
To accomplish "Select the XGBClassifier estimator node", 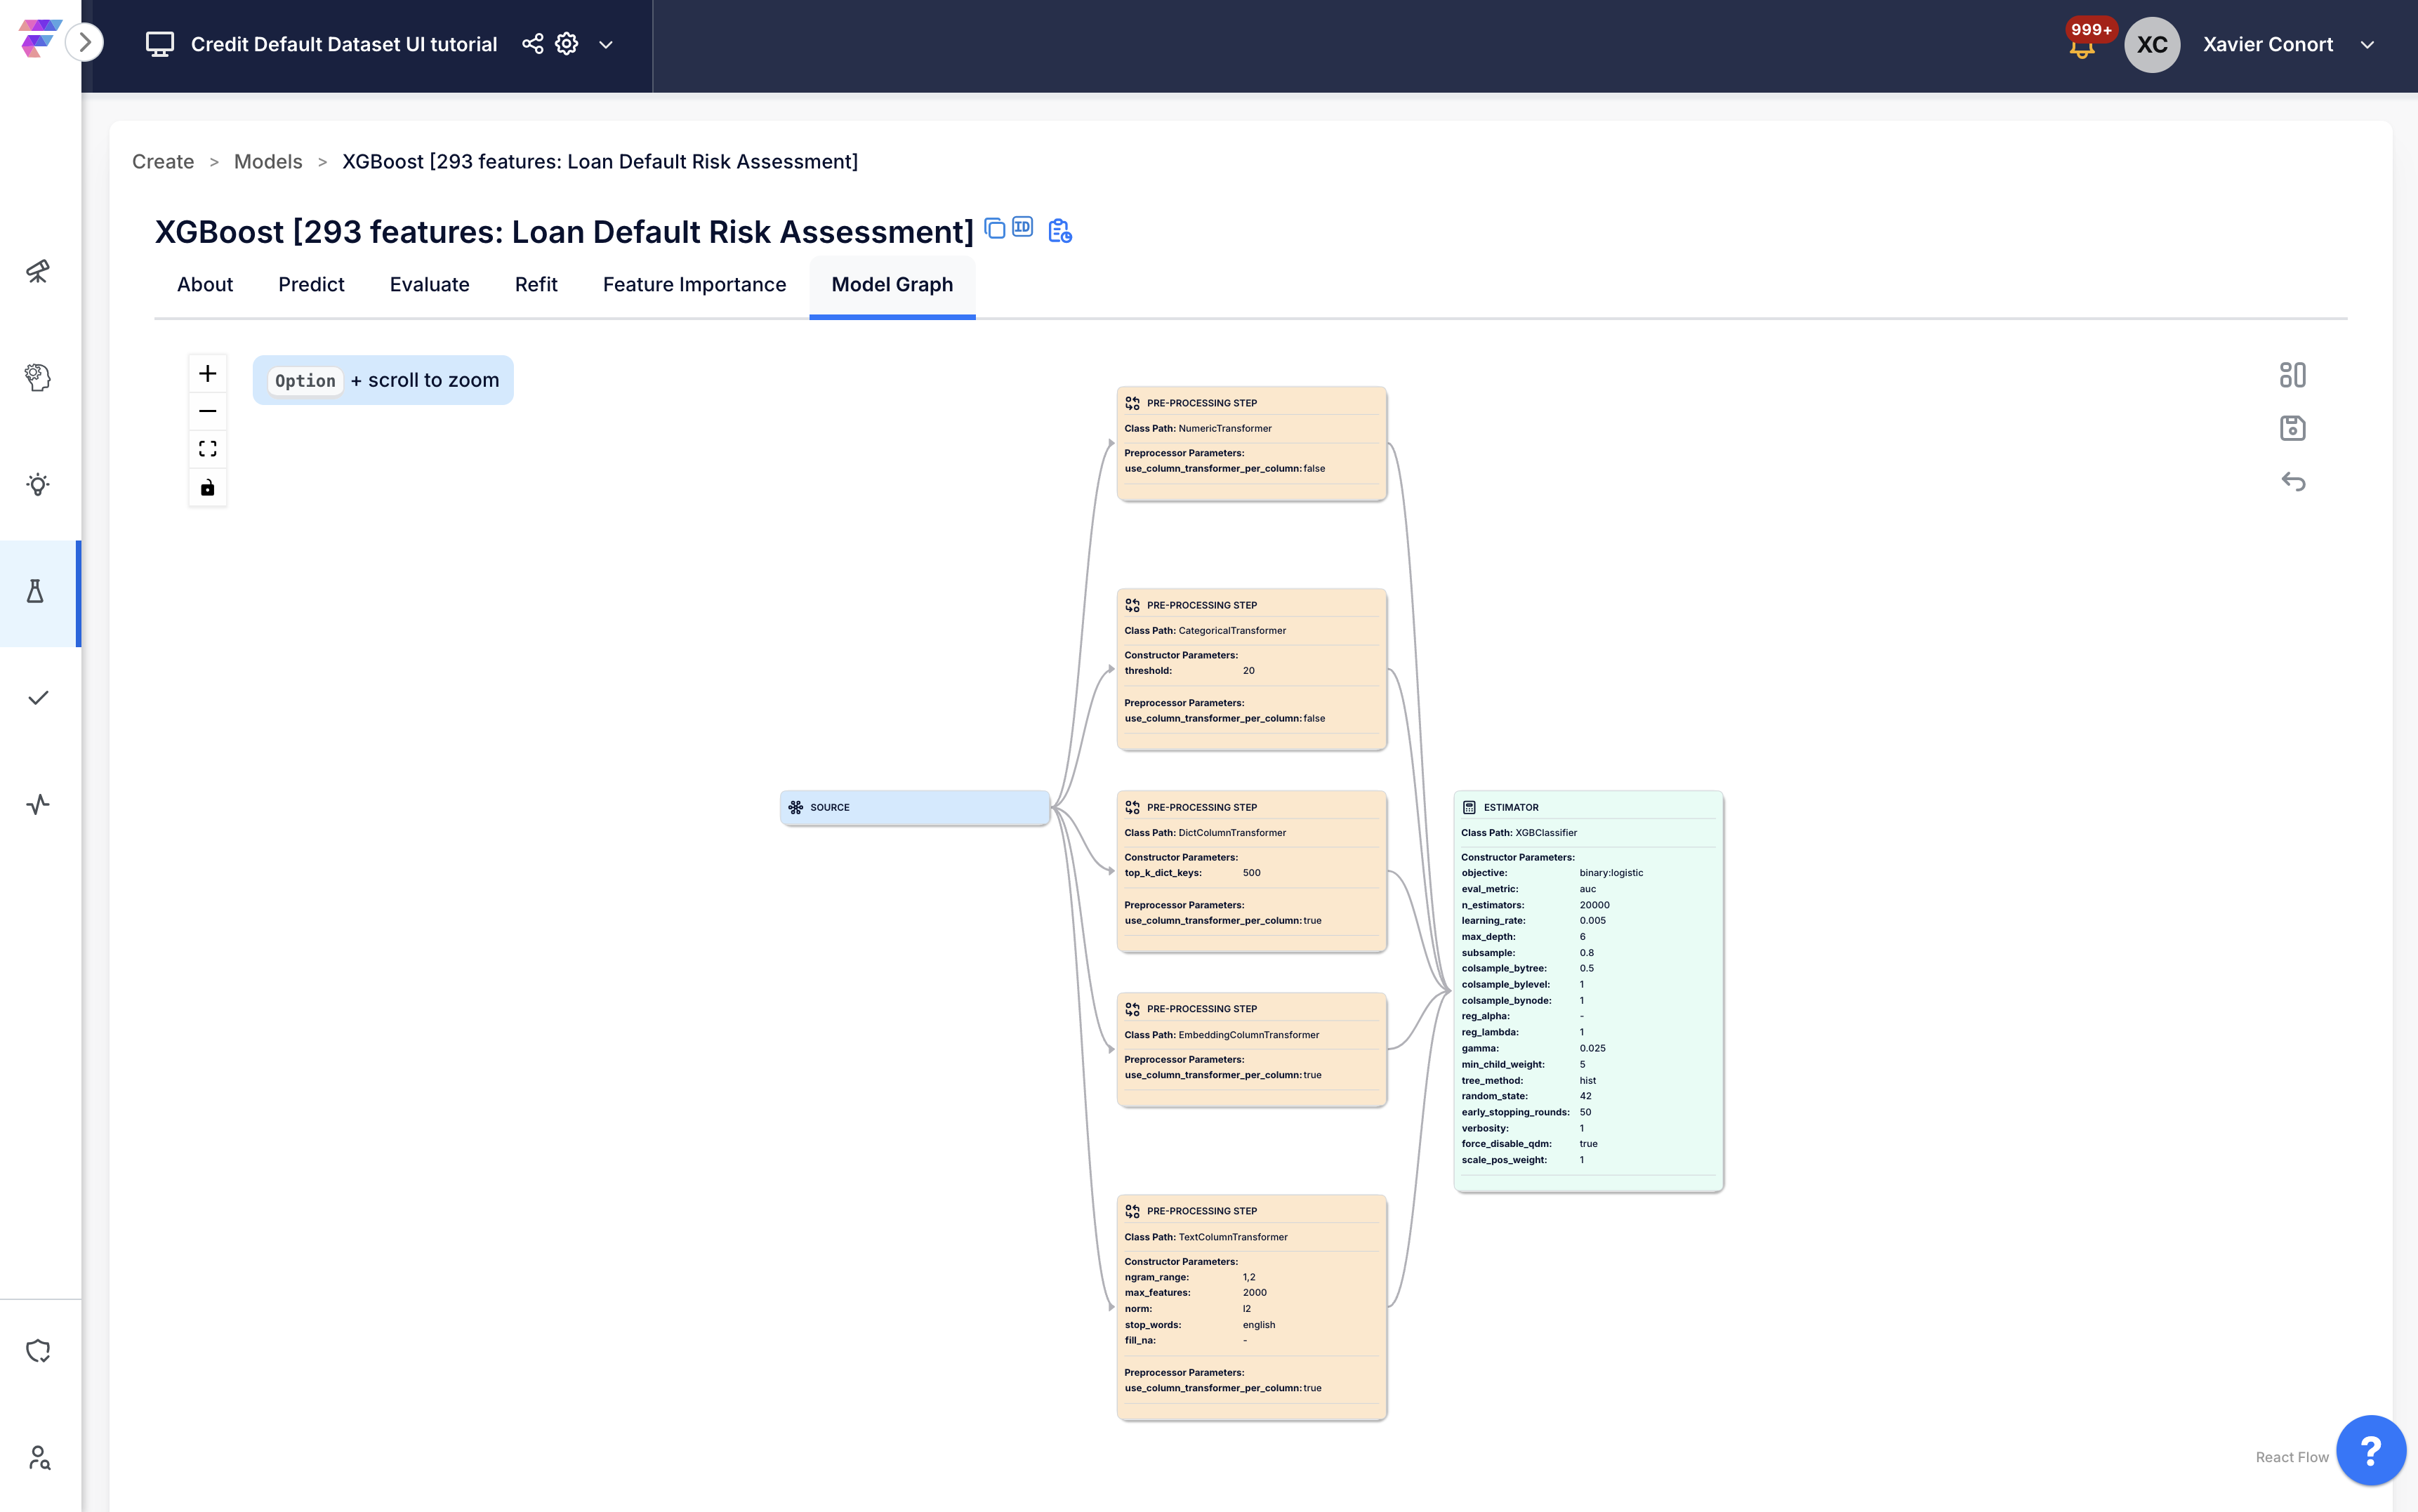I will 1588,990.
